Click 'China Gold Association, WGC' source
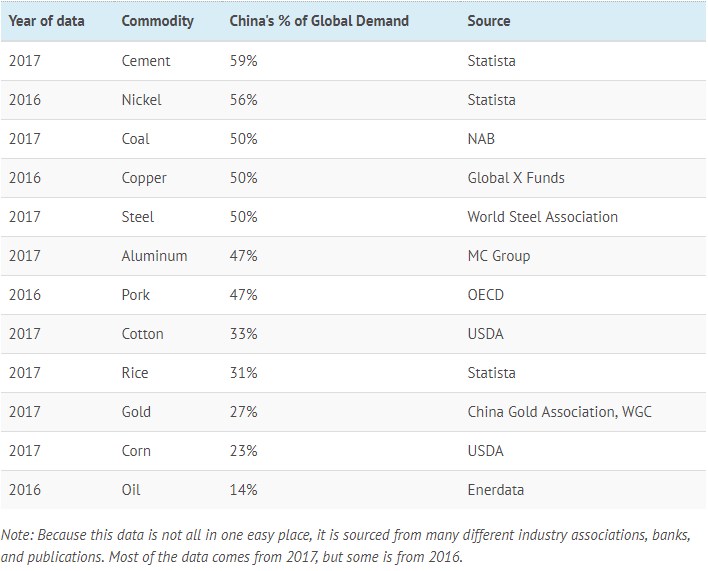This screenshot has height=571, width=708. 559,412
